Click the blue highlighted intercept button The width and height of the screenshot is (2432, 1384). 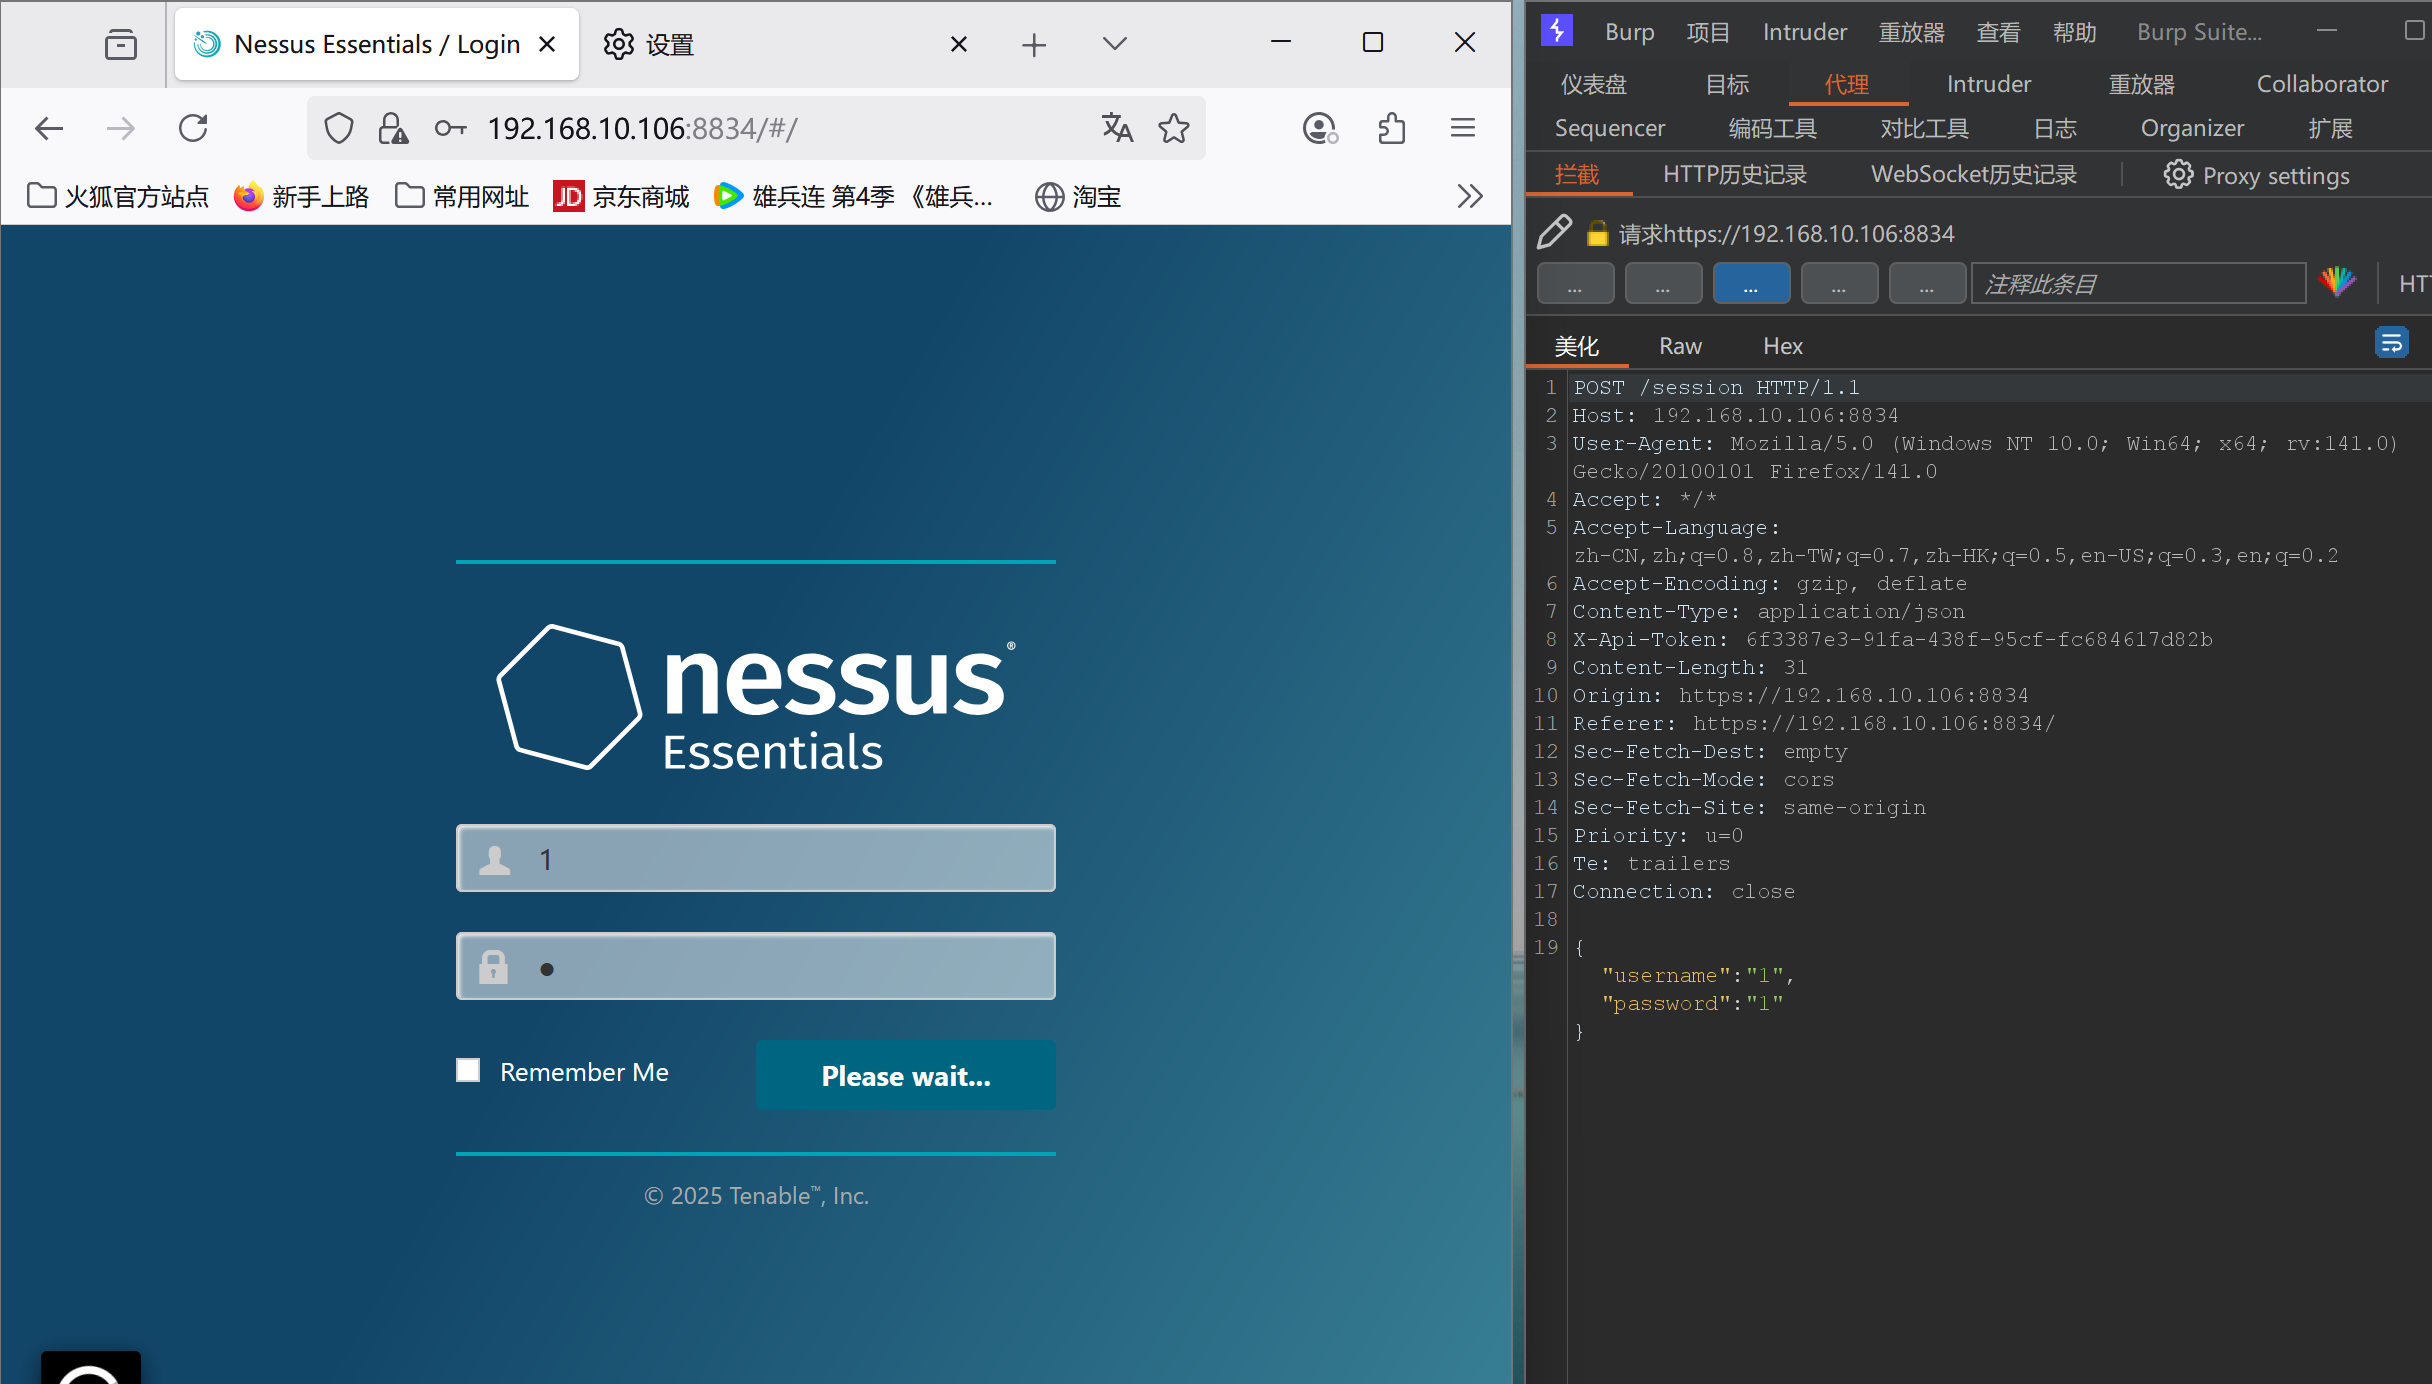click(x=1751, y=283)
